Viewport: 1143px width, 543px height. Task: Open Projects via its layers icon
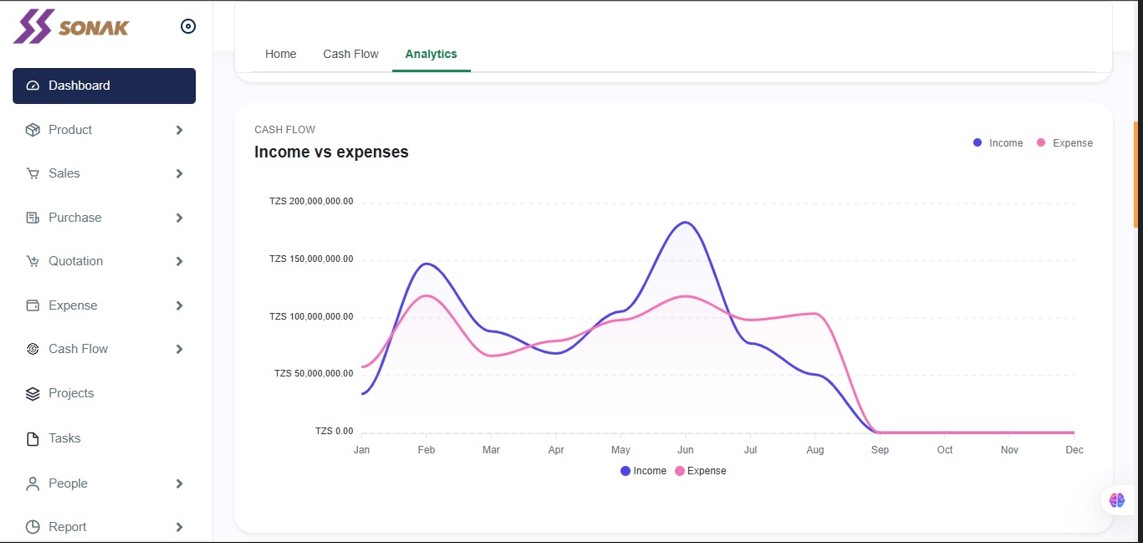tap(32, 394)
